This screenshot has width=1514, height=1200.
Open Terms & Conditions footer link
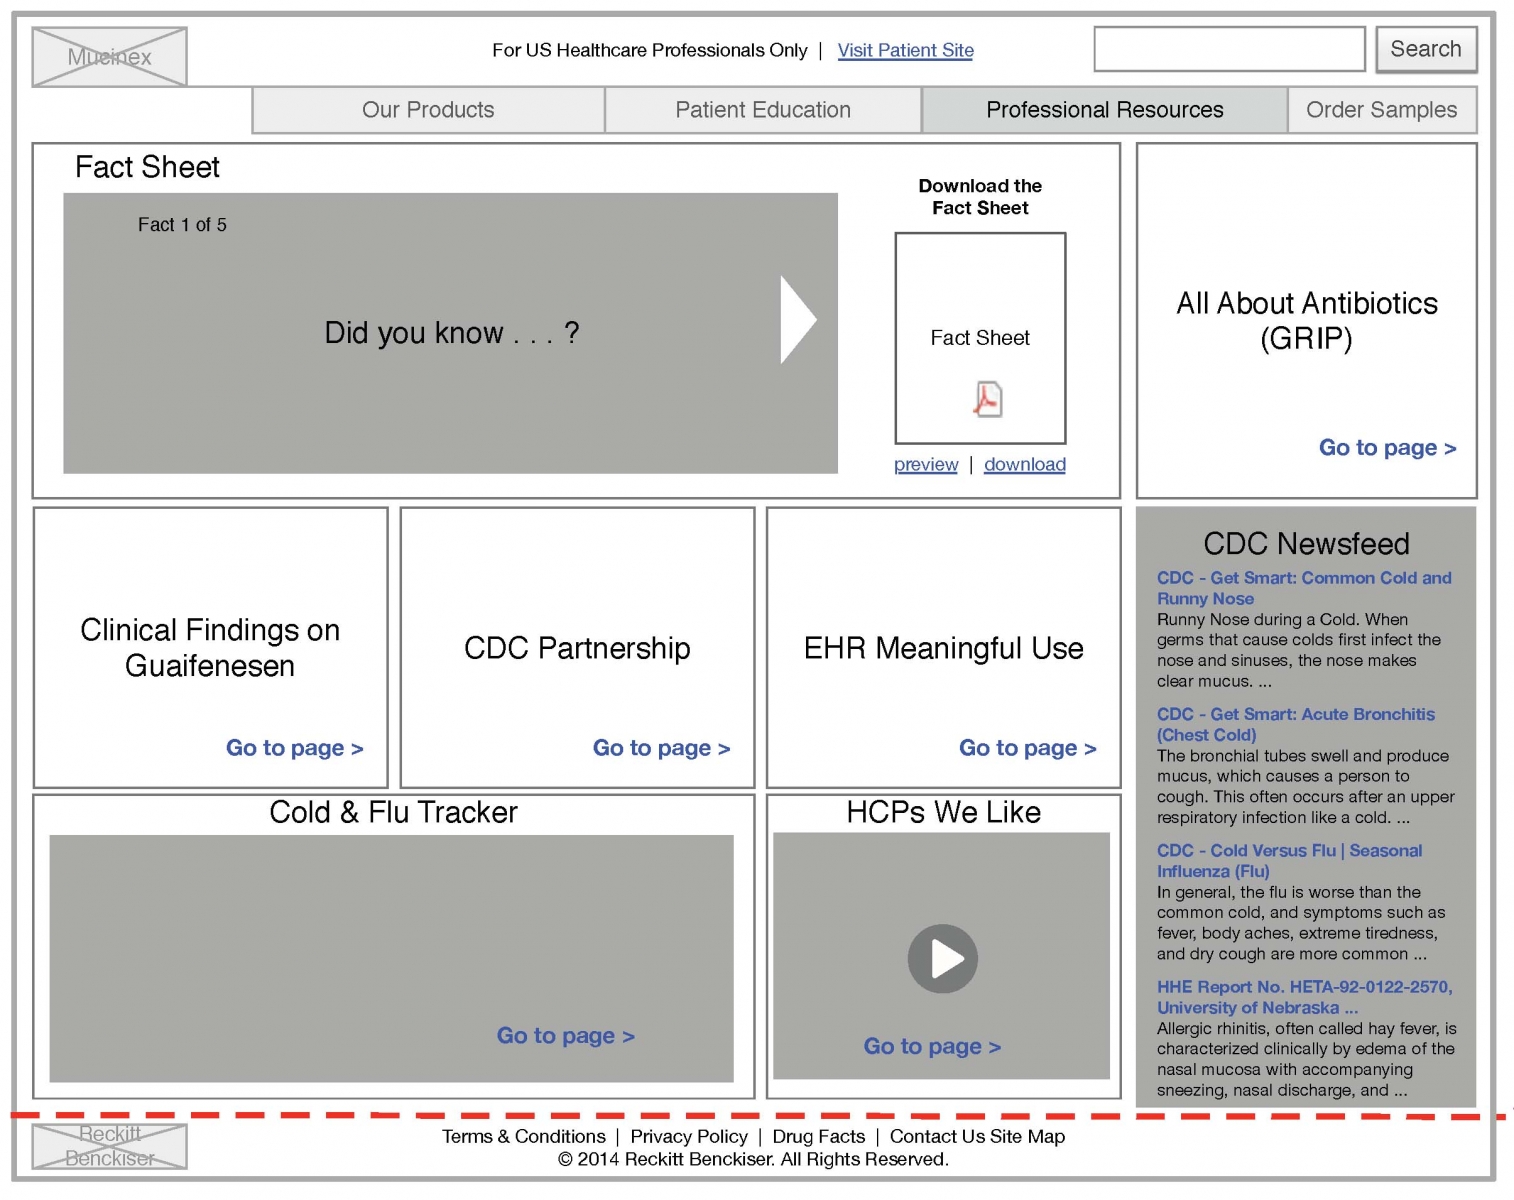(x=524, y=1136)
